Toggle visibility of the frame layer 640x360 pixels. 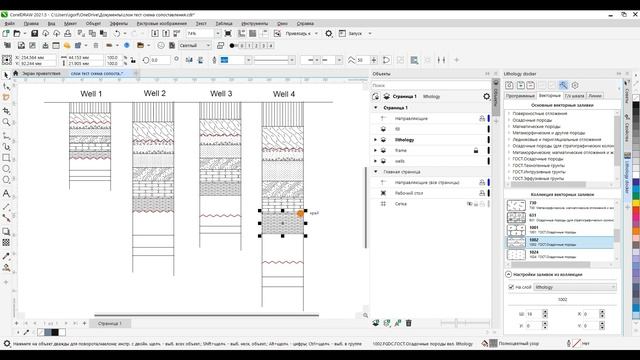[x=383, y=150]
